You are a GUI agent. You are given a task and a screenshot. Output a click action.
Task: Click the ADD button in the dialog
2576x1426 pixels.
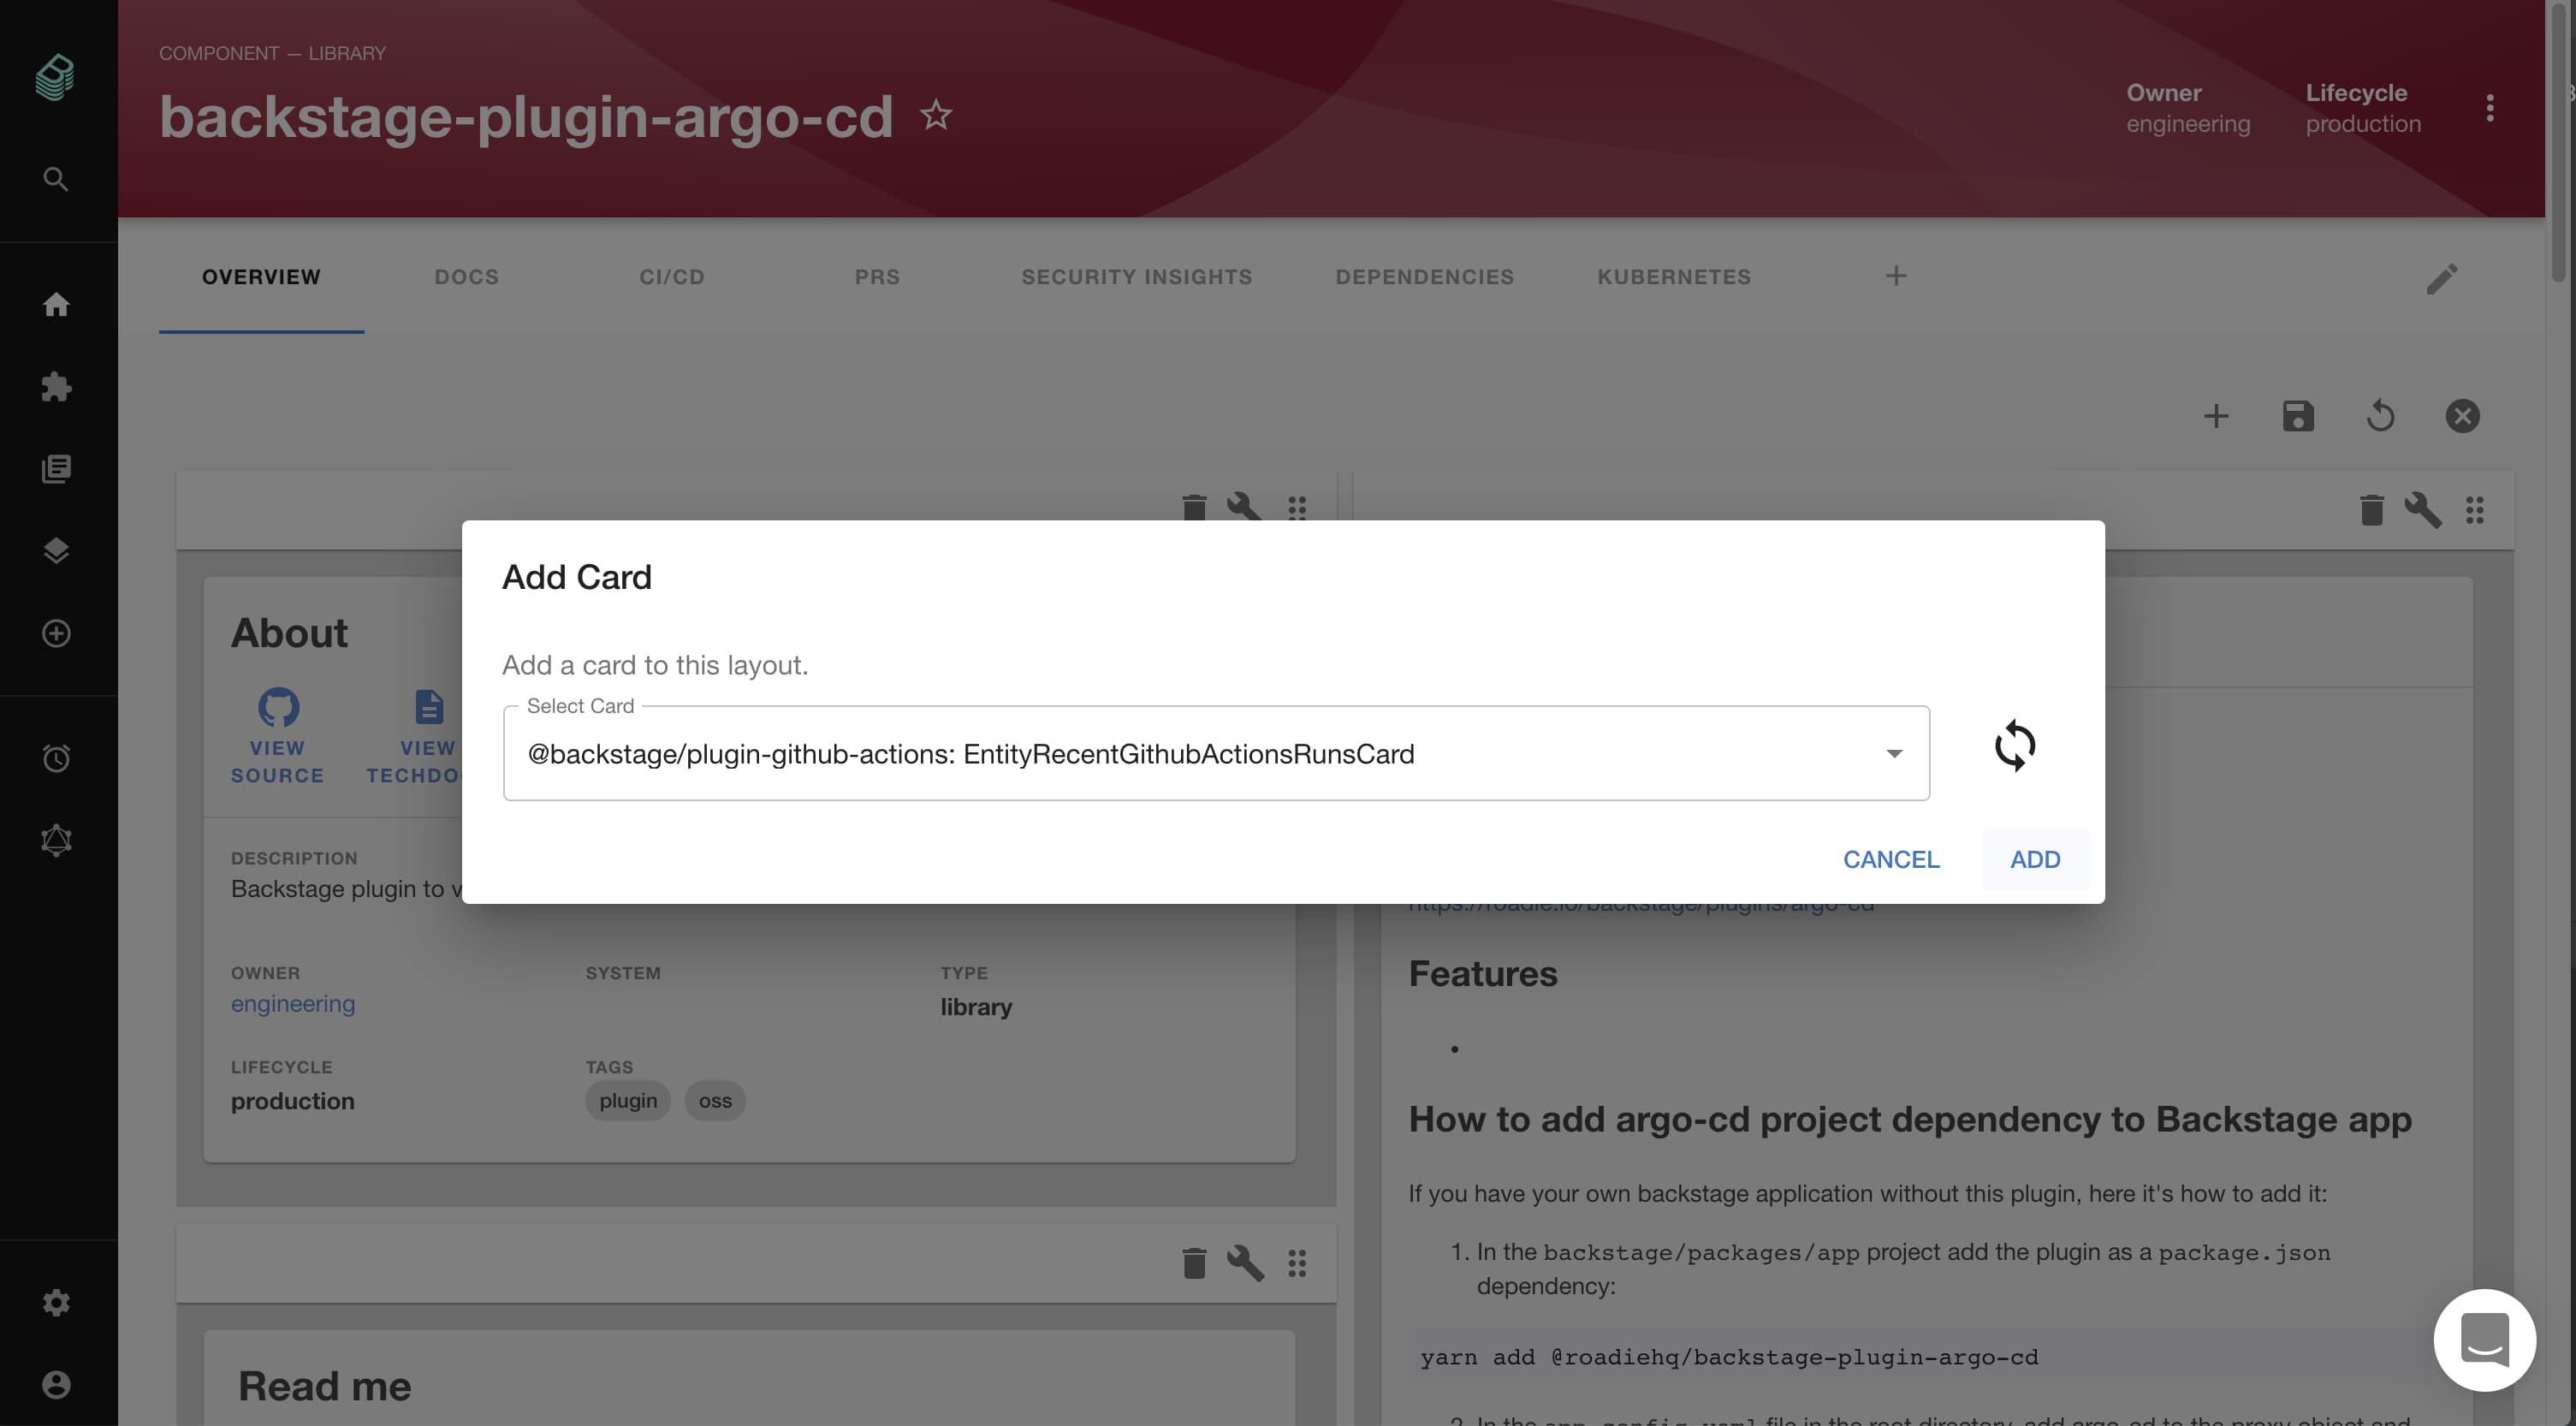coord(2035,859)
